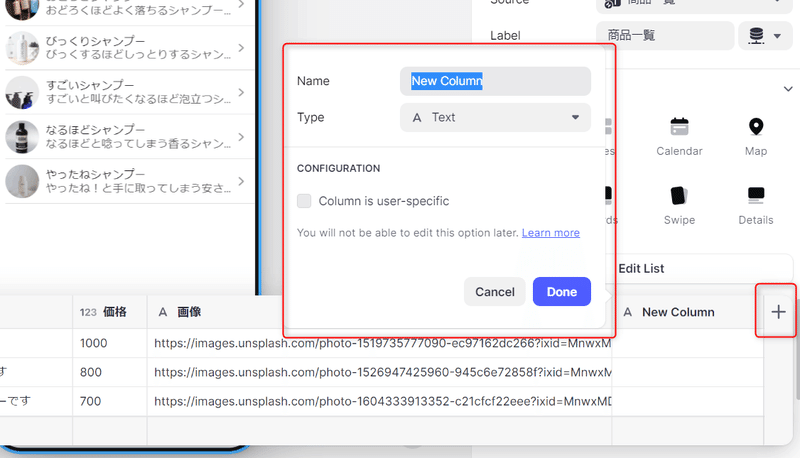This screenshot has width=800, height=458.
Task: Select the Details layout icon
Action: (756, 195)
